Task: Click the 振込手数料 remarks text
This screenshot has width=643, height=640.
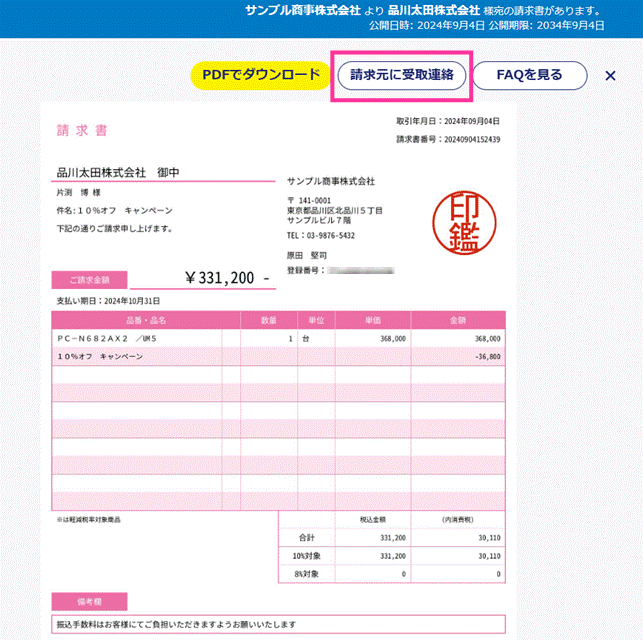Action: click(176, 624)
